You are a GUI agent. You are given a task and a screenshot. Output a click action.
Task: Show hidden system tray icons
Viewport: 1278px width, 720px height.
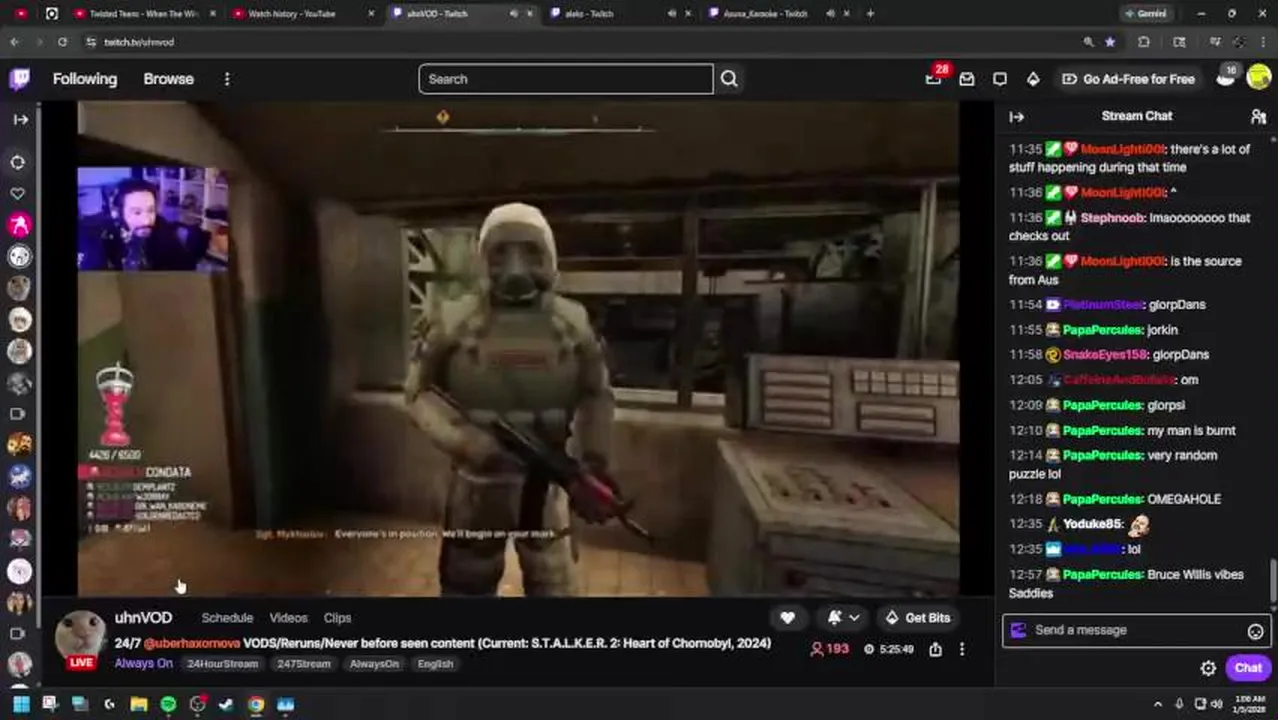click(1158, 704)
